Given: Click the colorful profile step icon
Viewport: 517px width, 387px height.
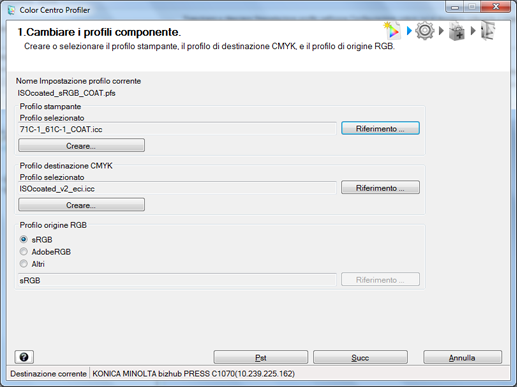Looking at the screenshot, I should pos(391,31).
